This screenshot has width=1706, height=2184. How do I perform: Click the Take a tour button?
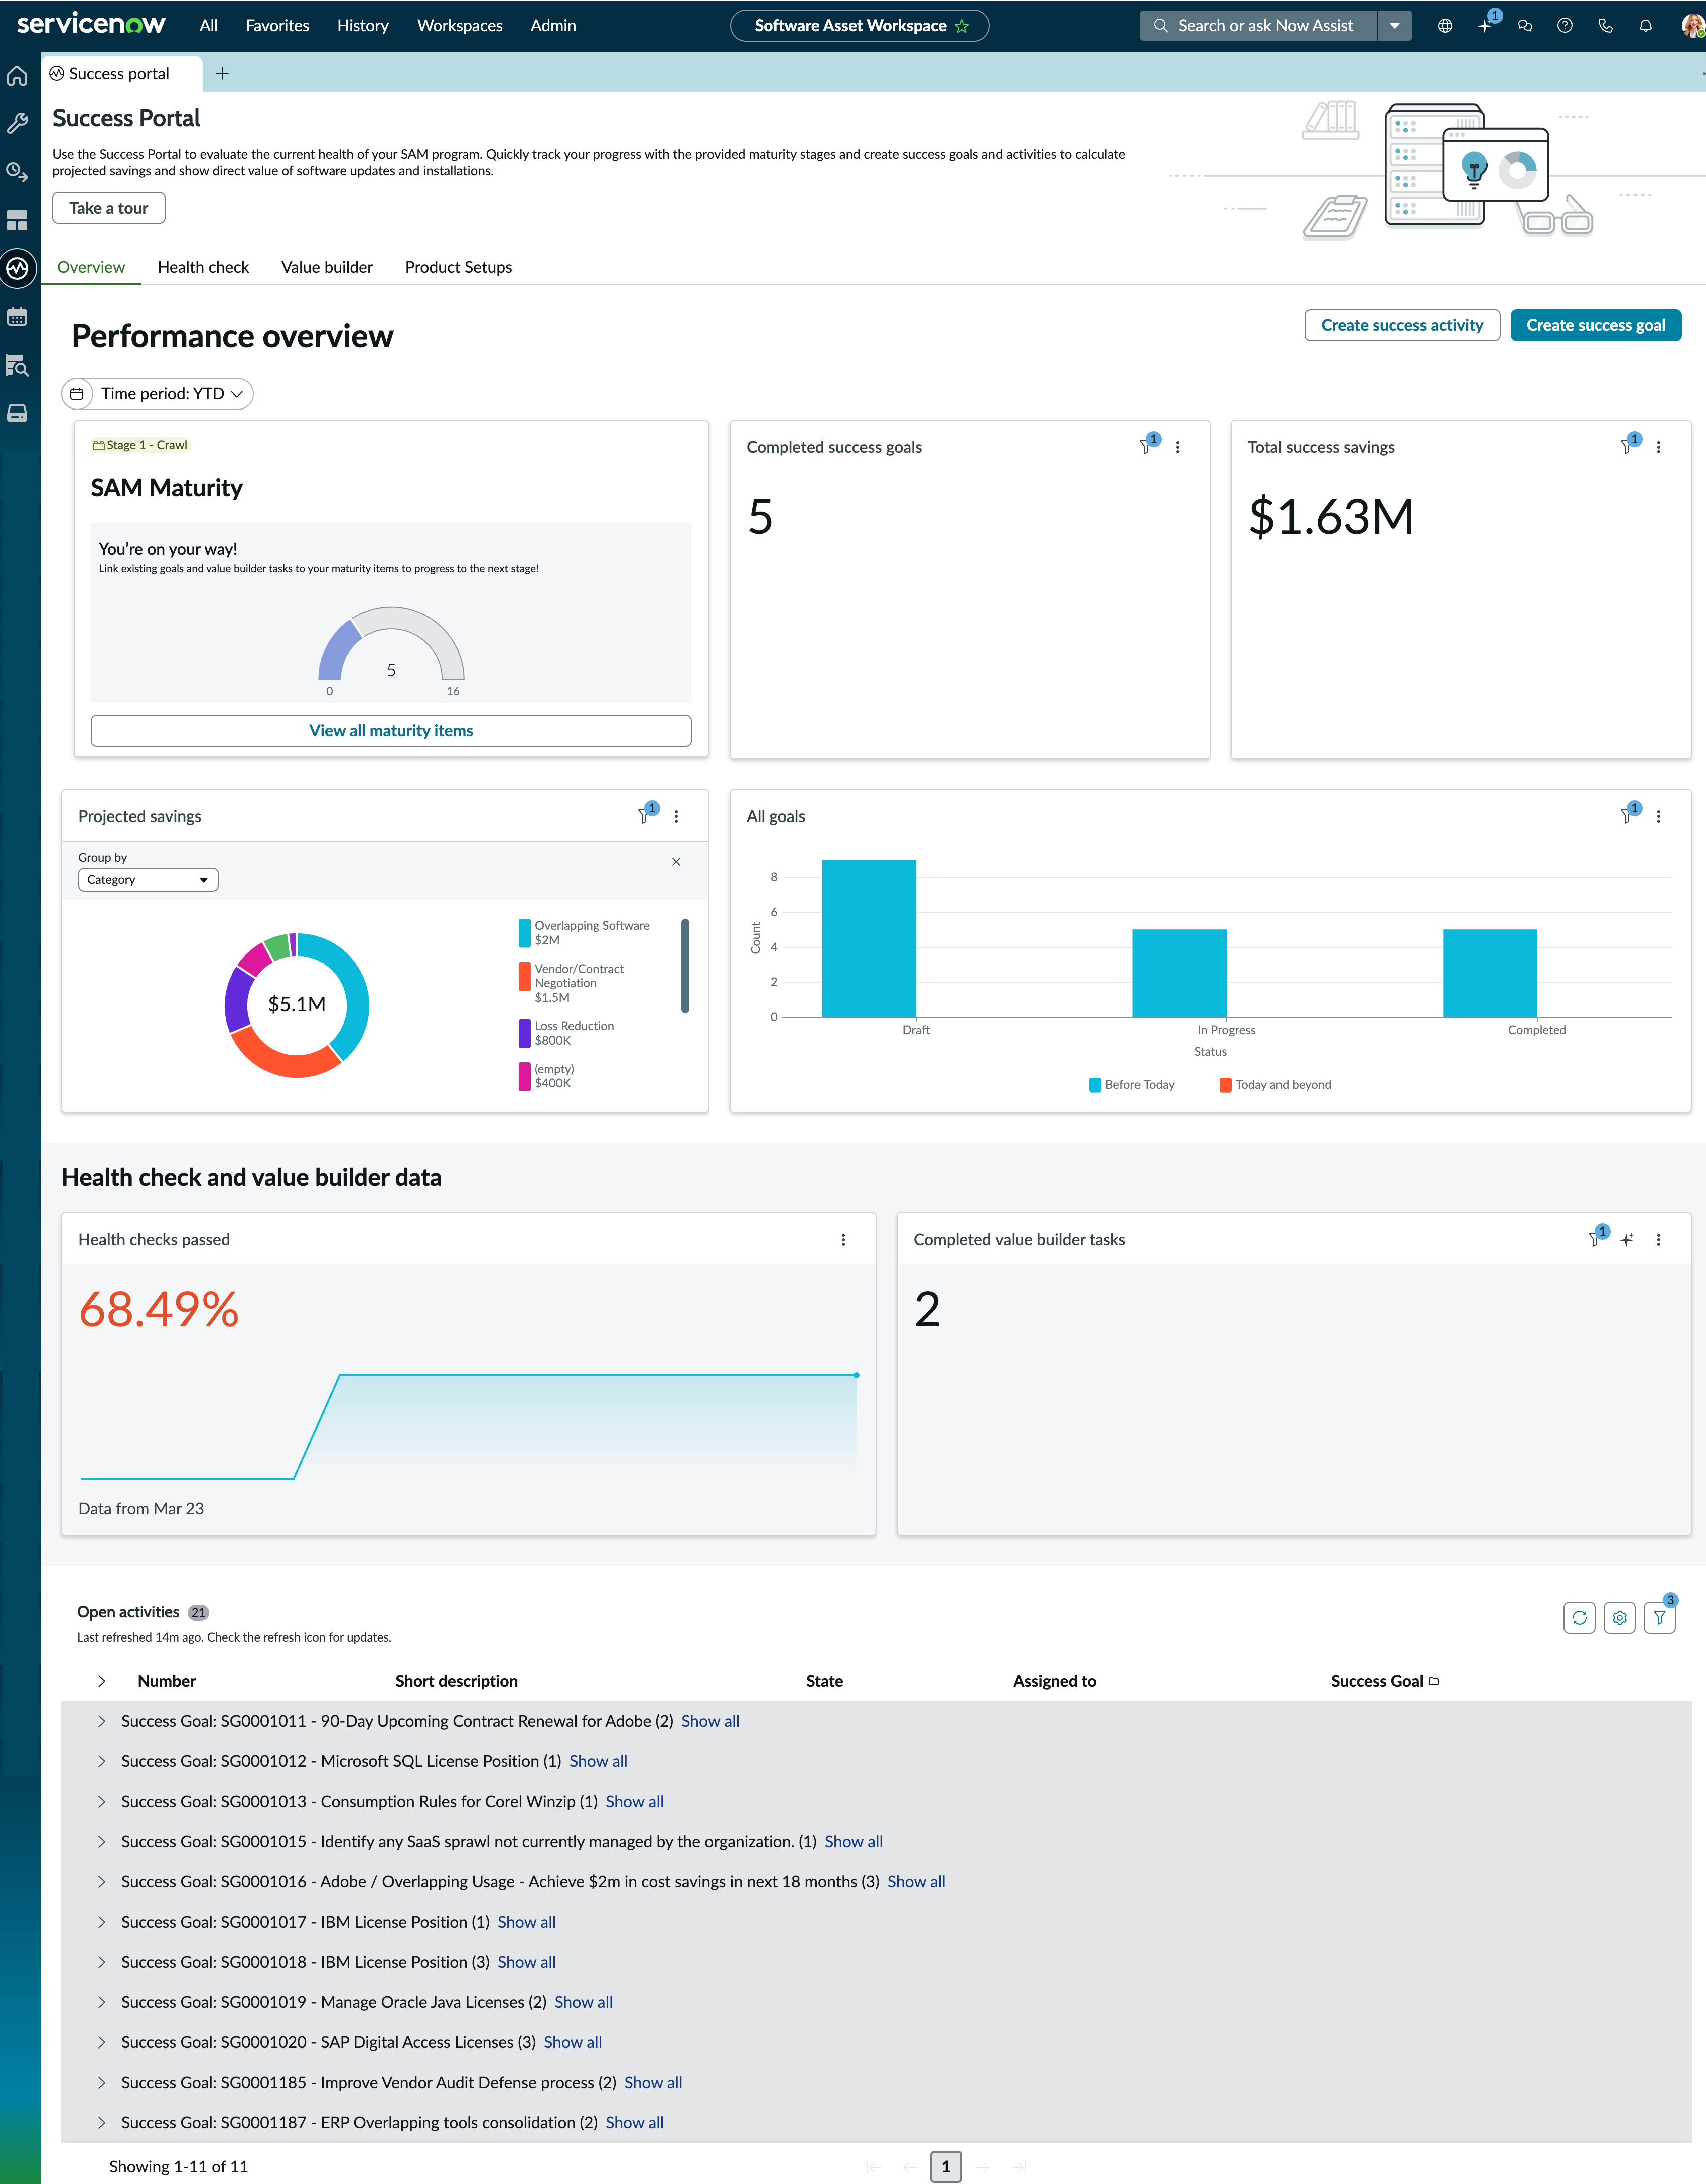point(108,208)
